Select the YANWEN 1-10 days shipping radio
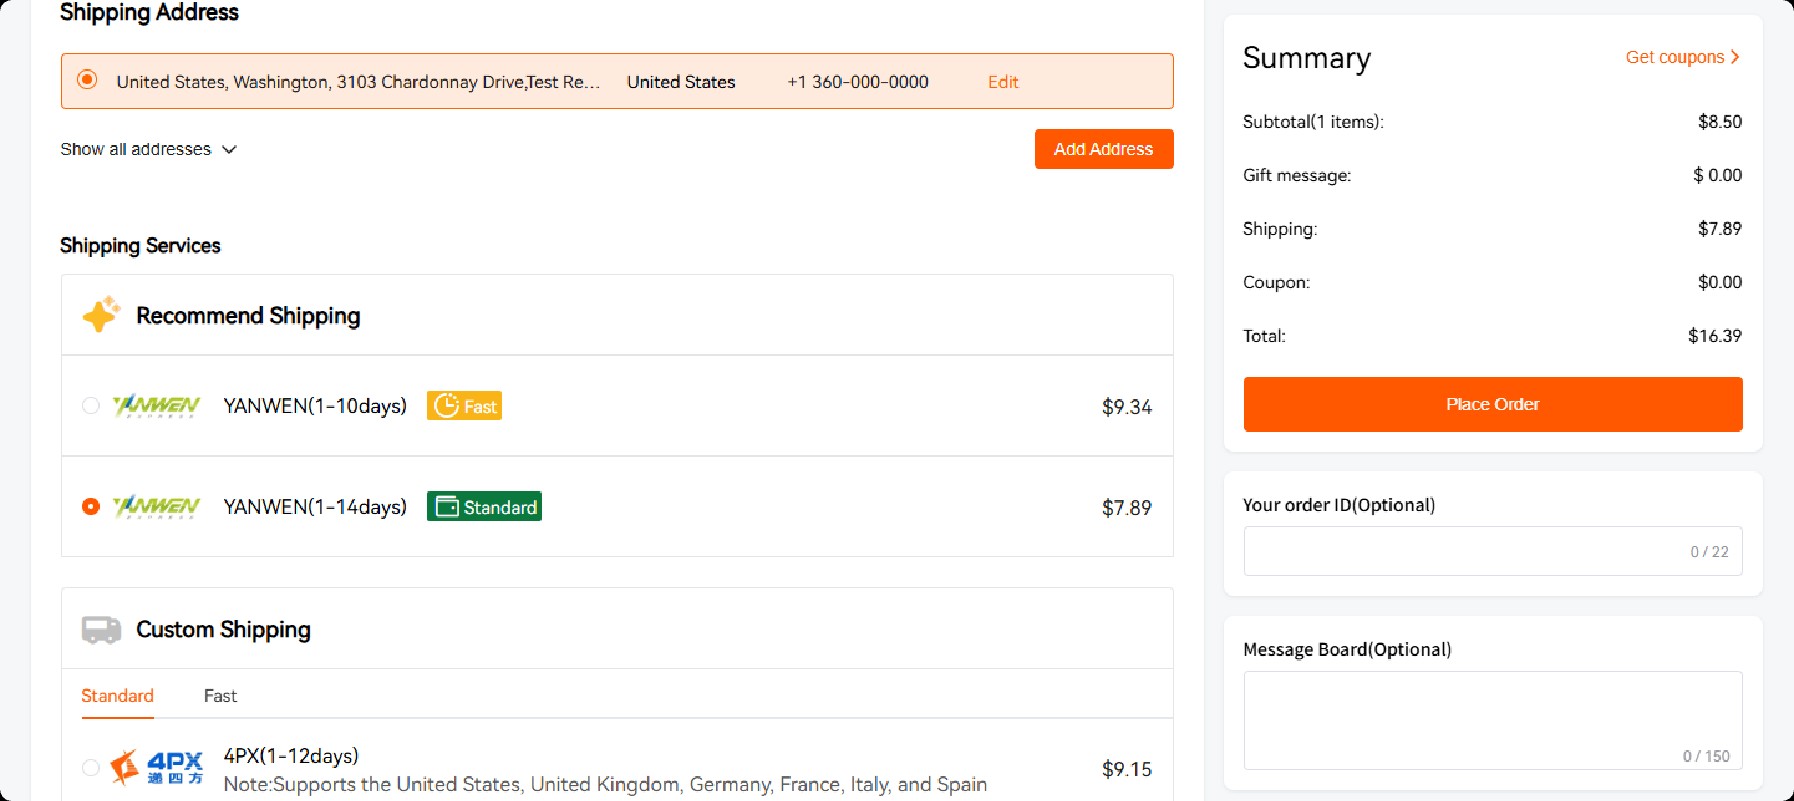Screen dimensions: 1794x801 pyautogui.click(x=91, y=406)
